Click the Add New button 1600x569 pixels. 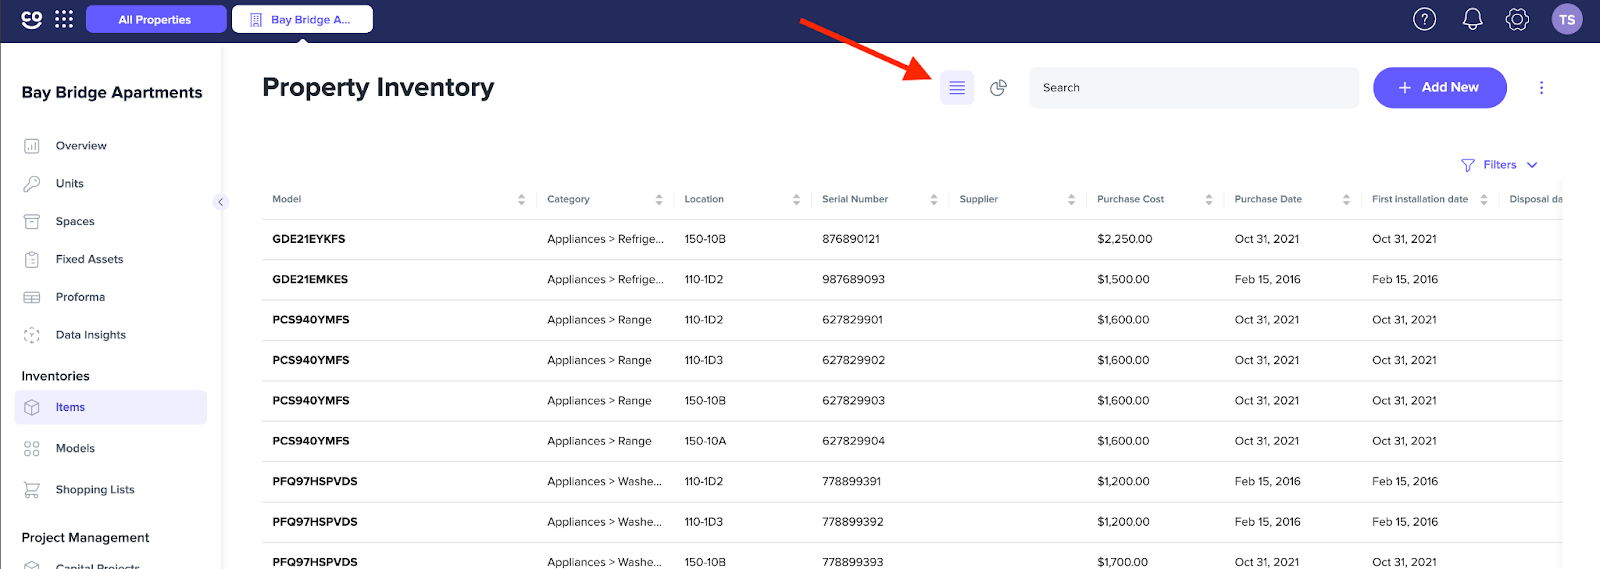[x=1440, y=88]
